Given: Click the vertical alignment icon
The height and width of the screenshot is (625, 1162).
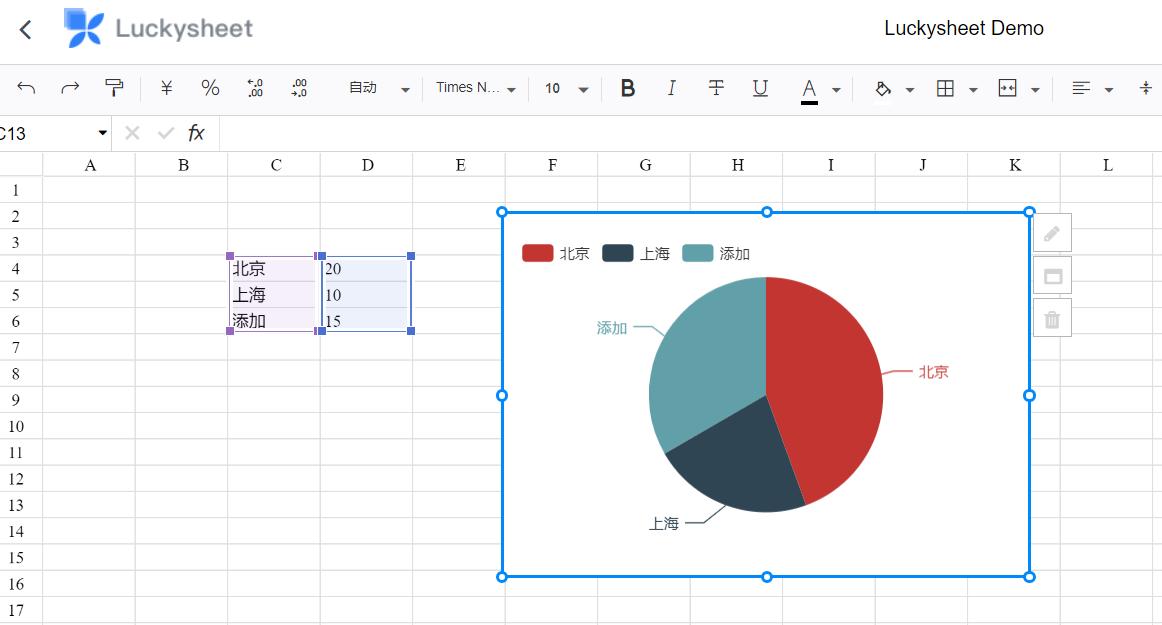Looking at the screenshot, I should 1146,89.
